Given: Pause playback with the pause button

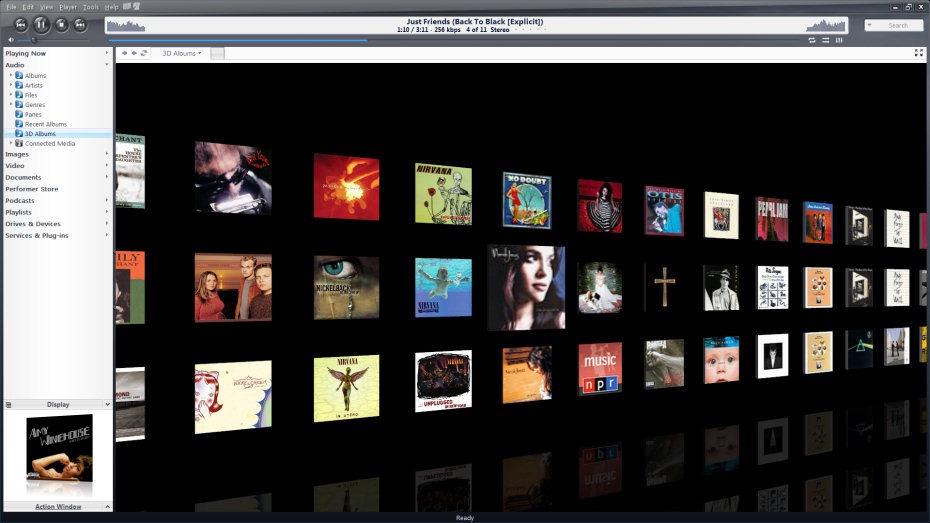Looking at the screenshot, I should [41, 24].
